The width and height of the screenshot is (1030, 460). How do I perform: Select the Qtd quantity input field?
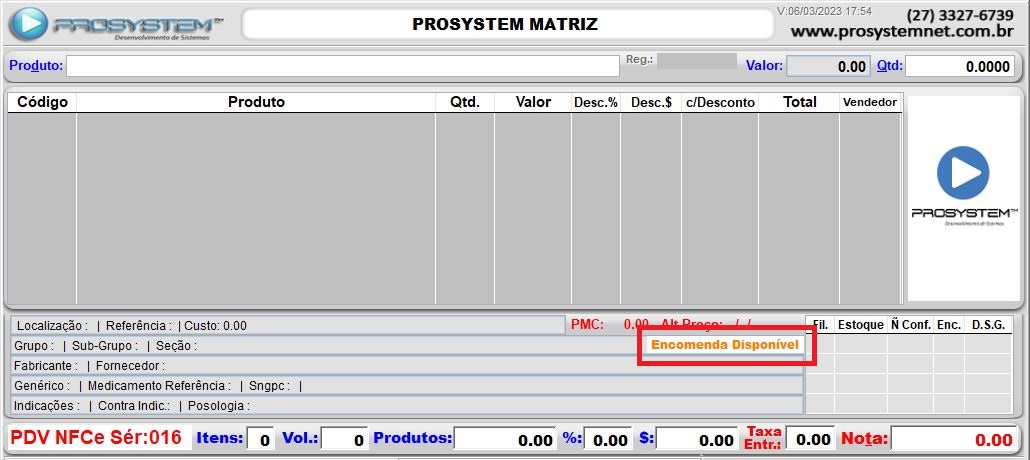960,66
